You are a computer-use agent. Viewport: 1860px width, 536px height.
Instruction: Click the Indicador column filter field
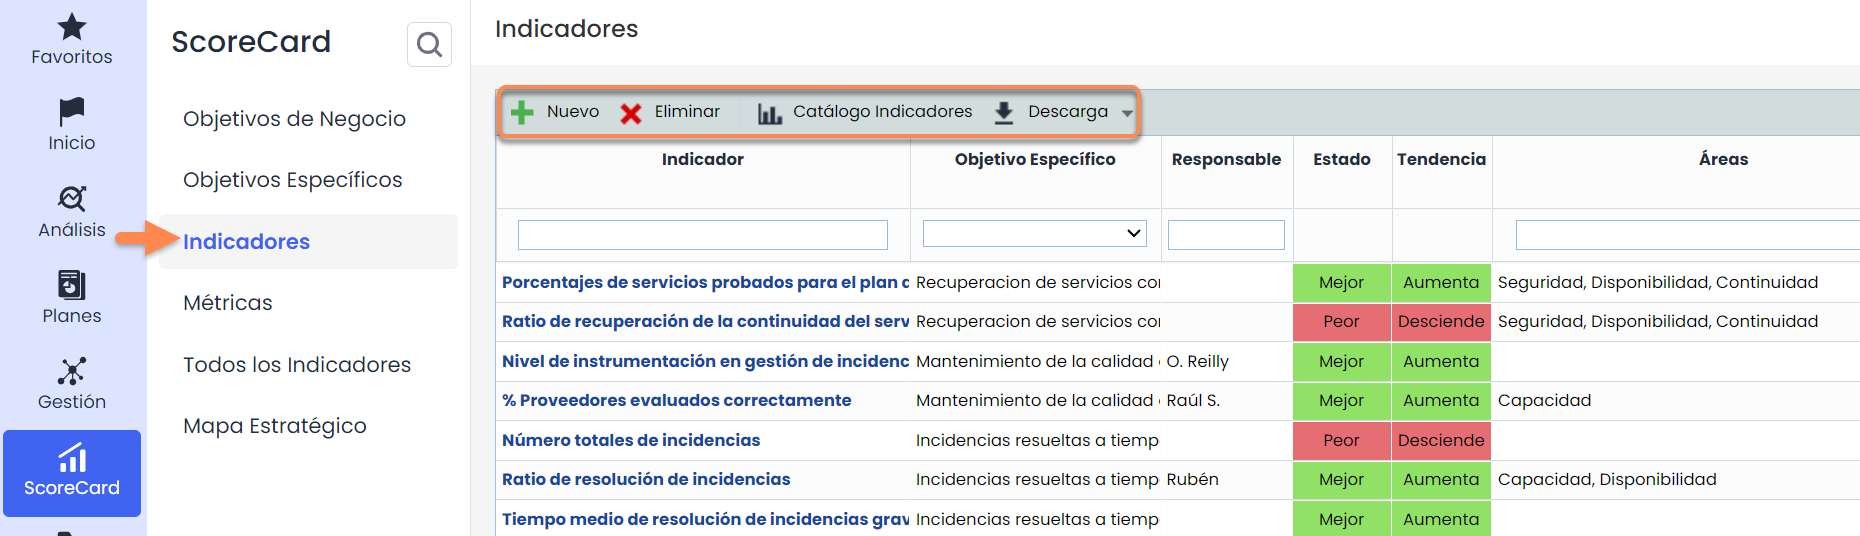(x=702, y=235)
